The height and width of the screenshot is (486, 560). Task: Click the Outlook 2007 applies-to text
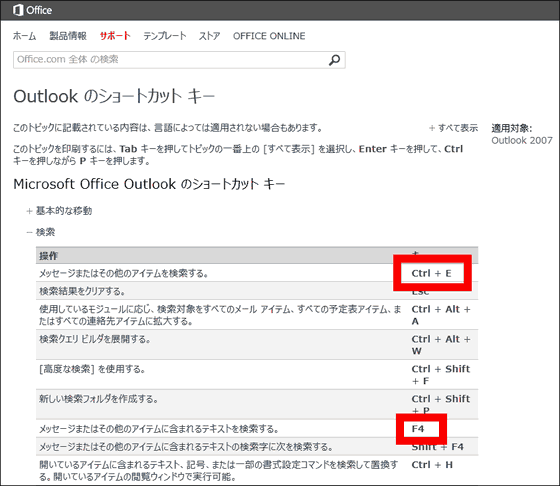[x=522, y=140]
